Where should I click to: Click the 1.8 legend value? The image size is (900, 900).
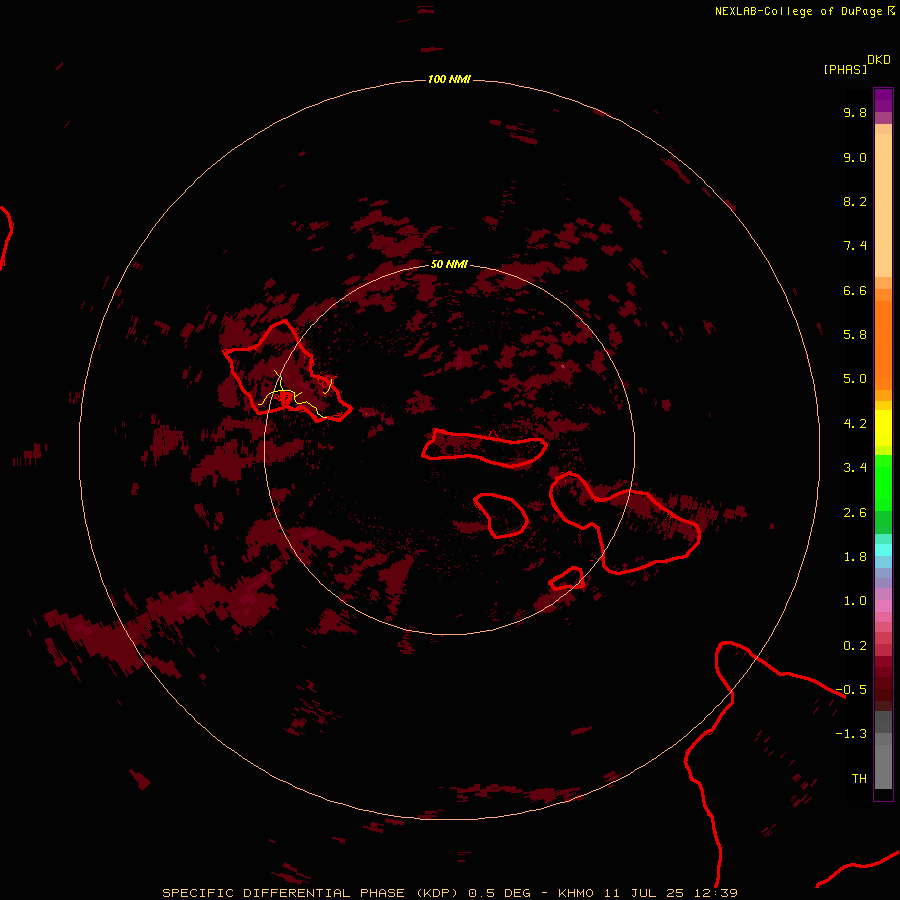pyautogui.click(x=855, y=557)
